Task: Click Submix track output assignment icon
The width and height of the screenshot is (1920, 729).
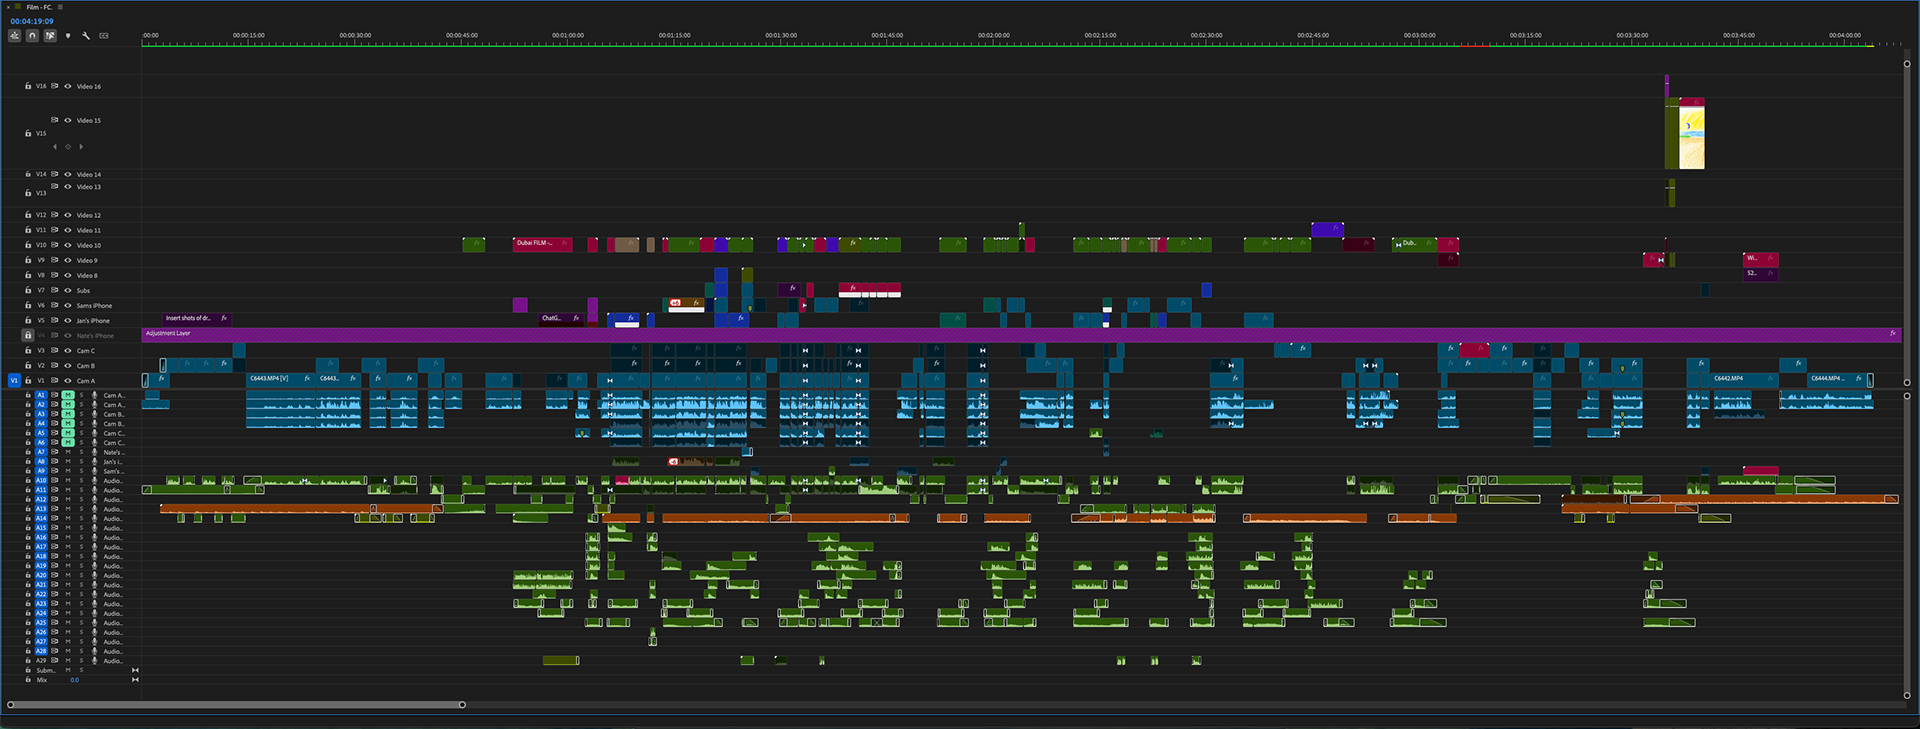Action: 135,670
